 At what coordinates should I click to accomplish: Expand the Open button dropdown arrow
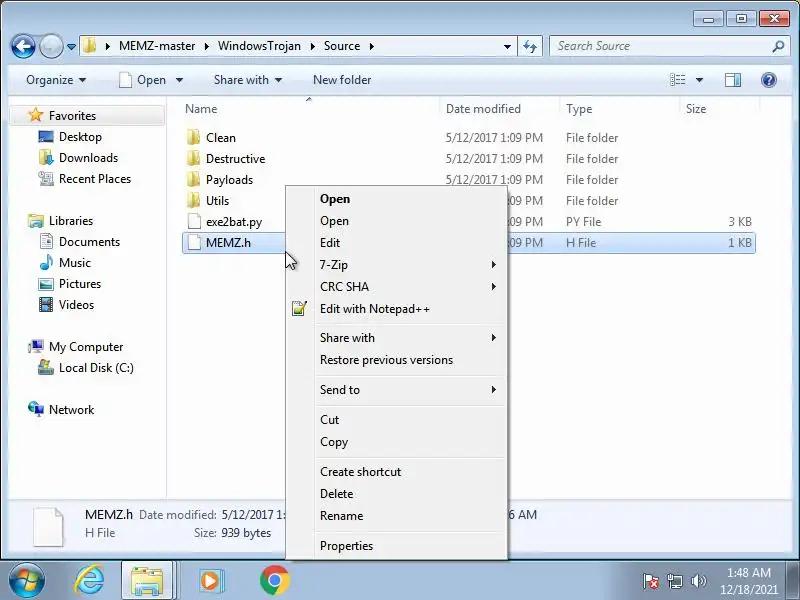[179, 80]
